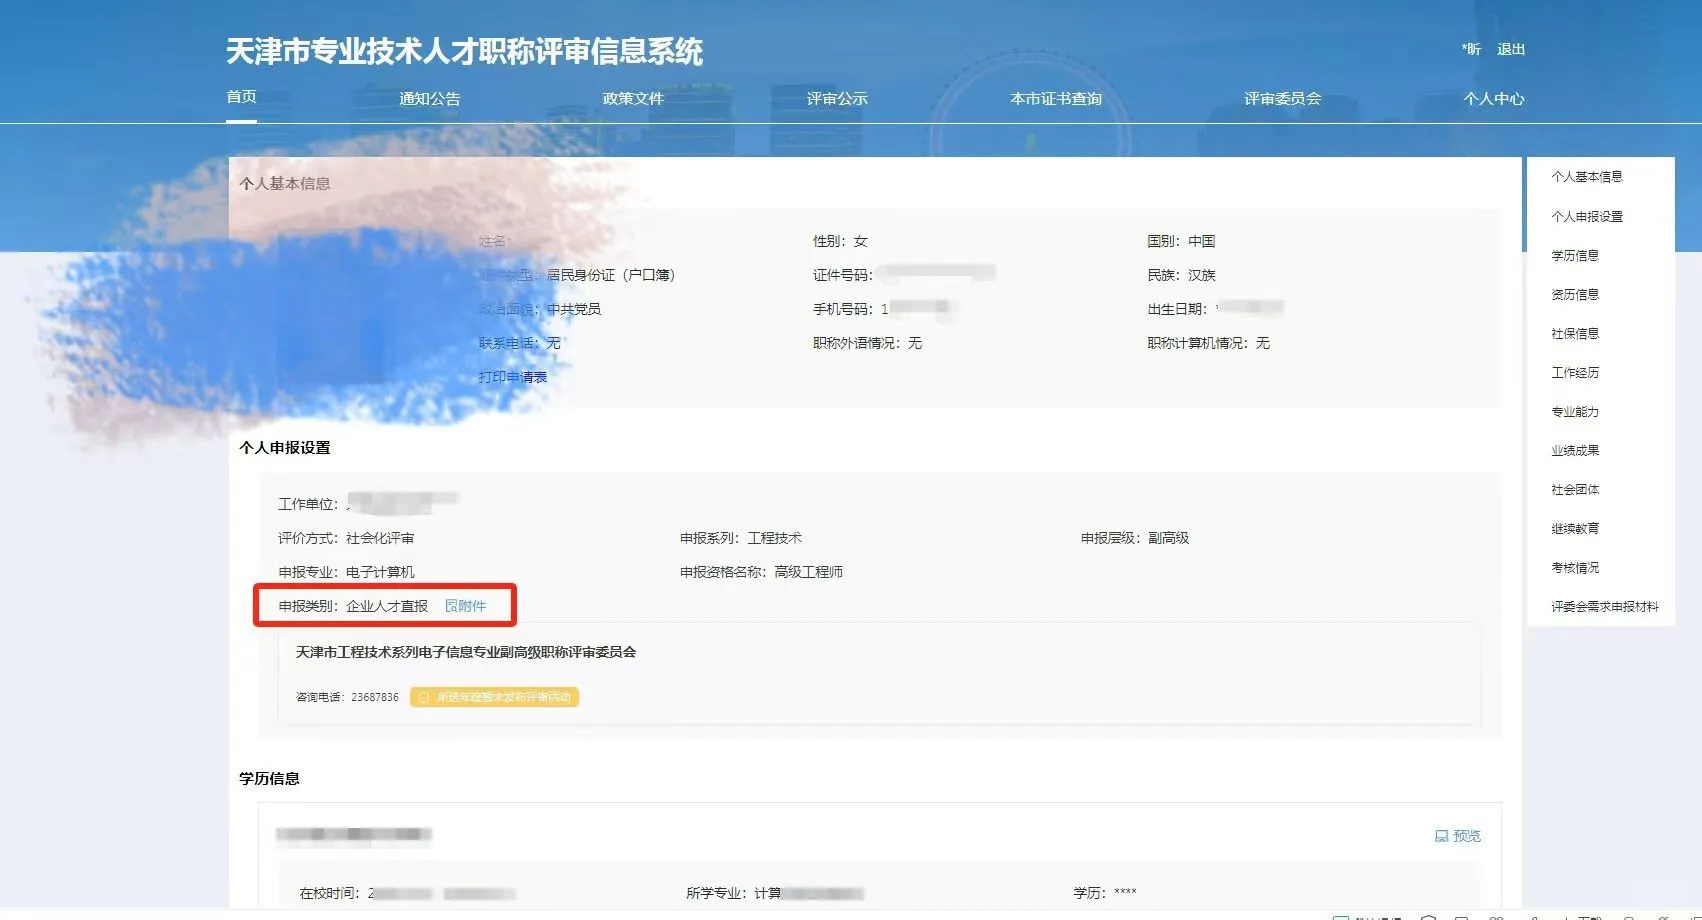Click the 个人基本信息 section heading
This screenshot has width=1702, height=920.
(x=285, y=183)
